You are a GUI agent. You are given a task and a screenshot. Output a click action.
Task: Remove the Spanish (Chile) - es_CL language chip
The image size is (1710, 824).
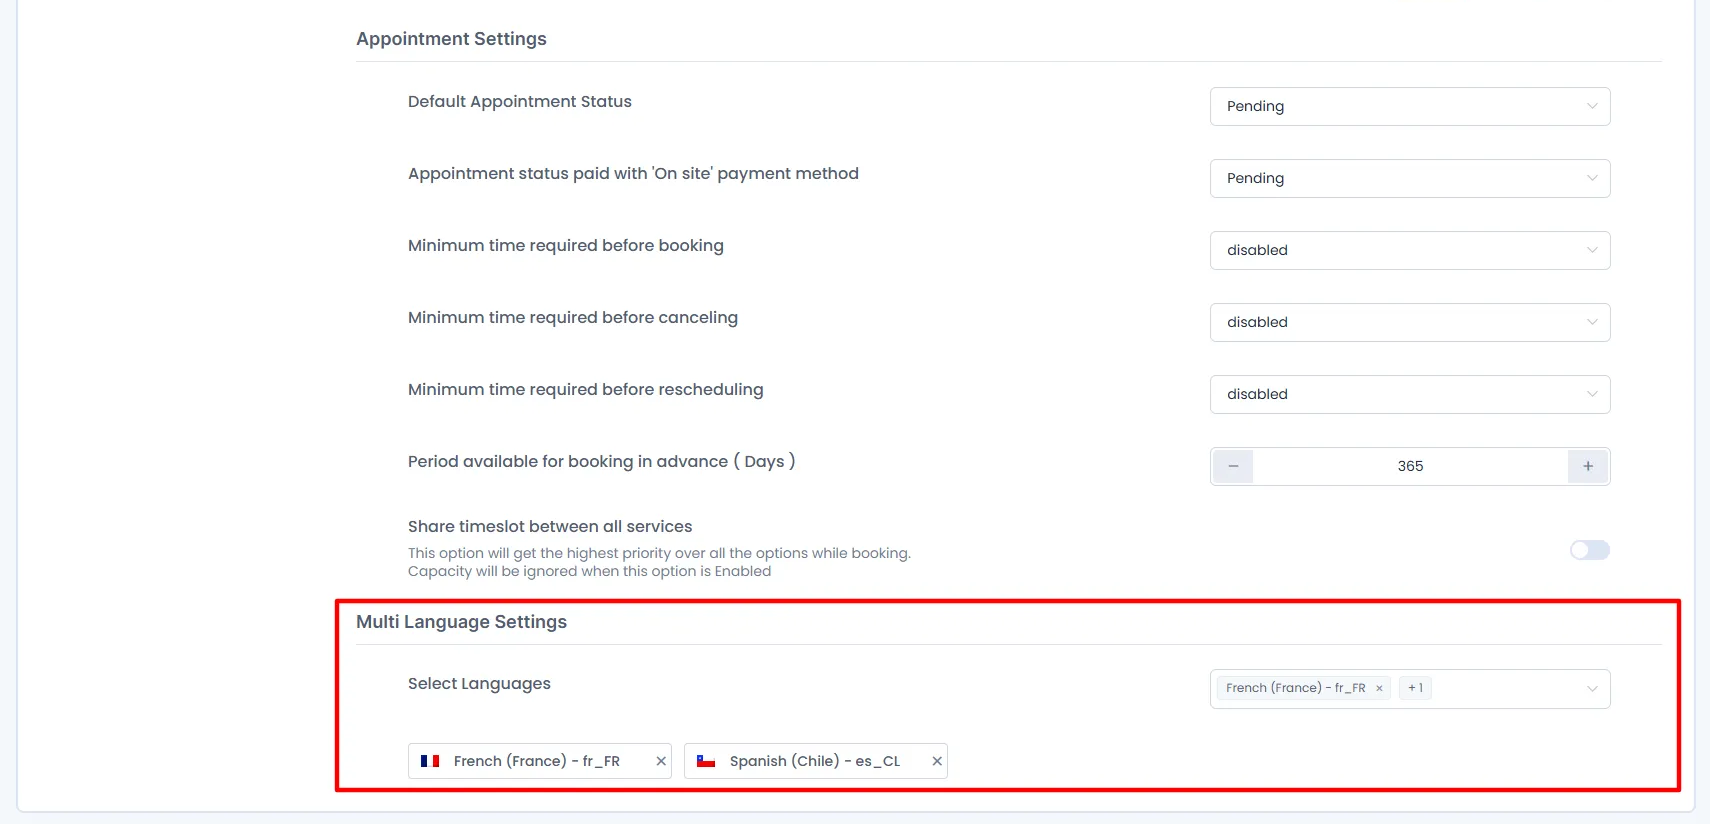(x=937, y=761)
